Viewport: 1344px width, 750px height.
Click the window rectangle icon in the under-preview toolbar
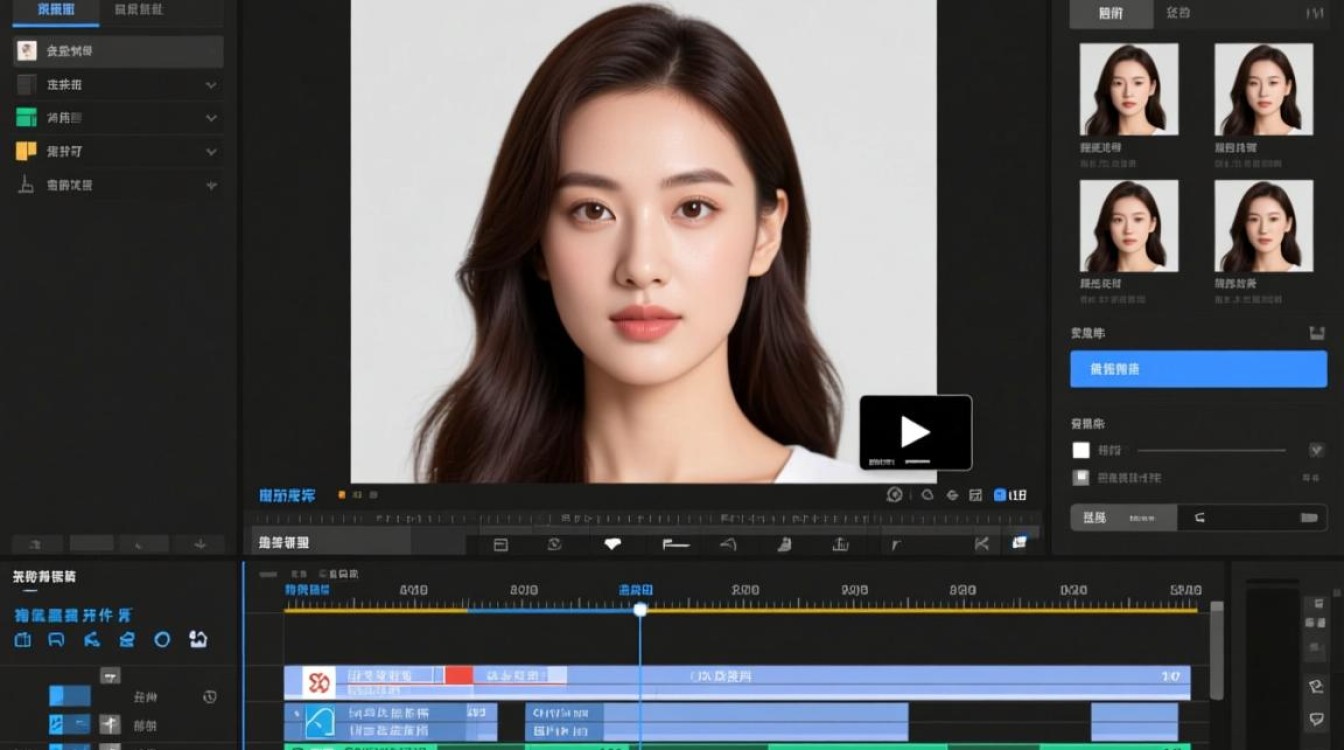coord(501,544)
